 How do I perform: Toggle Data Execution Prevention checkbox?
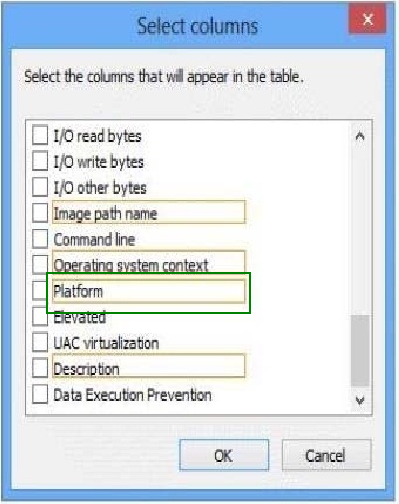click(40, 394)
